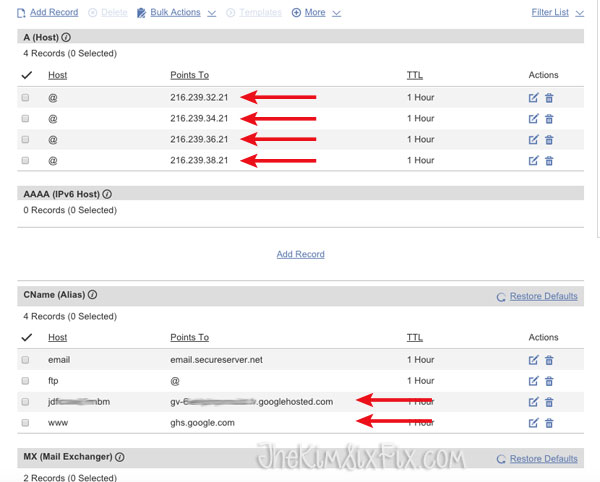Viewport: 600px width, 482px height.
Task: Click Add Record in the top toolbar
Action: pos(54,12)
